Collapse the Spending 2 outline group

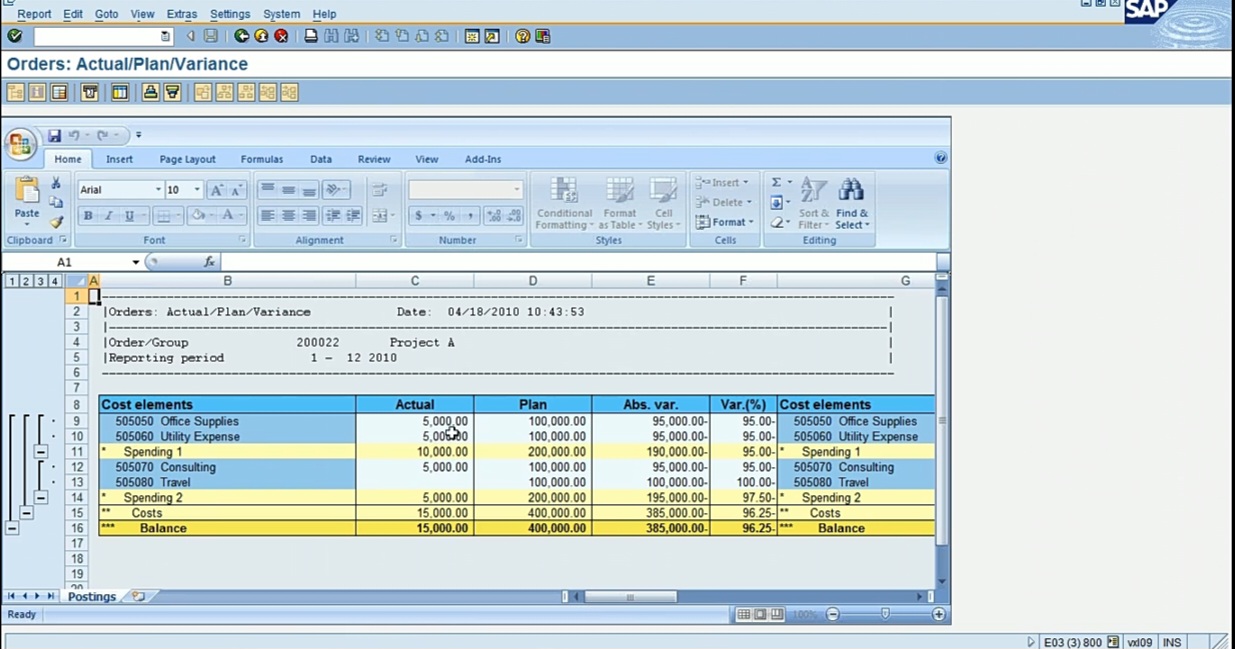pos(41,497)
